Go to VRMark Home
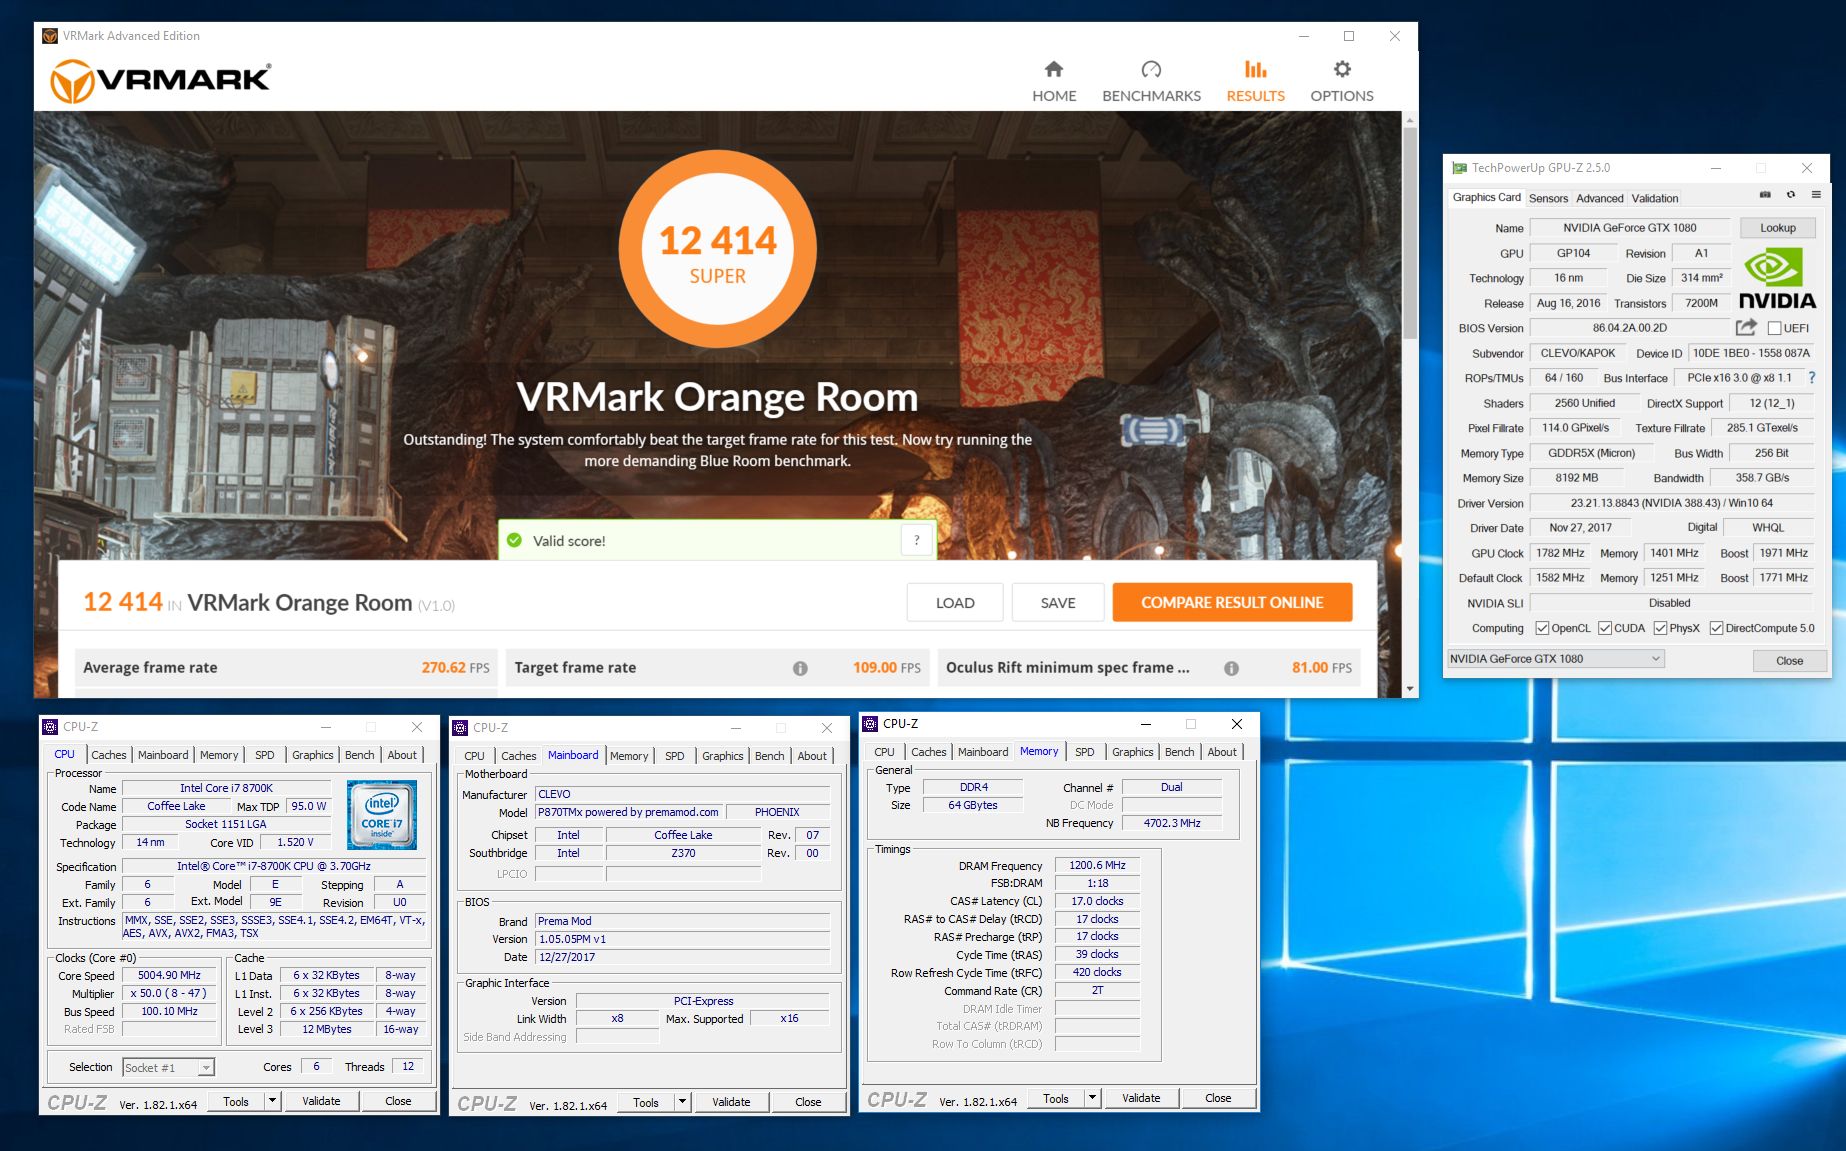This screenshot has height=1151, width=1846. (1054, 81)
